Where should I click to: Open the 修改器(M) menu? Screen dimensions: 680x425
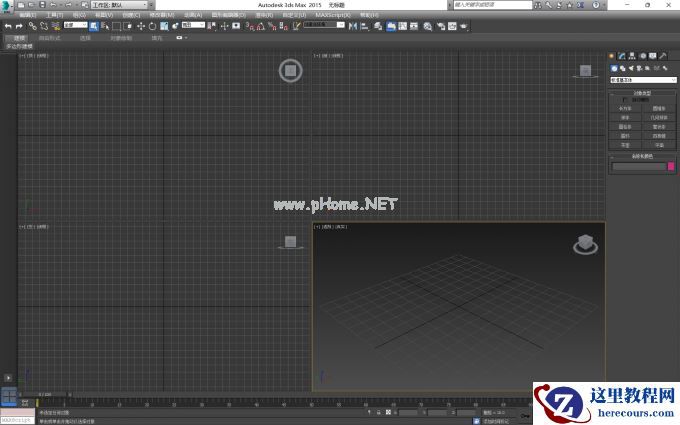(161, 15)
